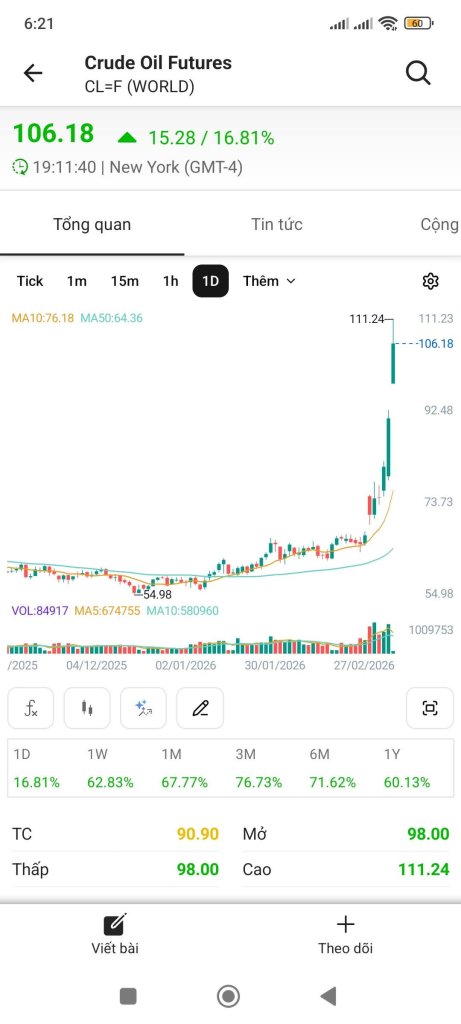Tap the Android home navigation button

click(x=229, y=996)
